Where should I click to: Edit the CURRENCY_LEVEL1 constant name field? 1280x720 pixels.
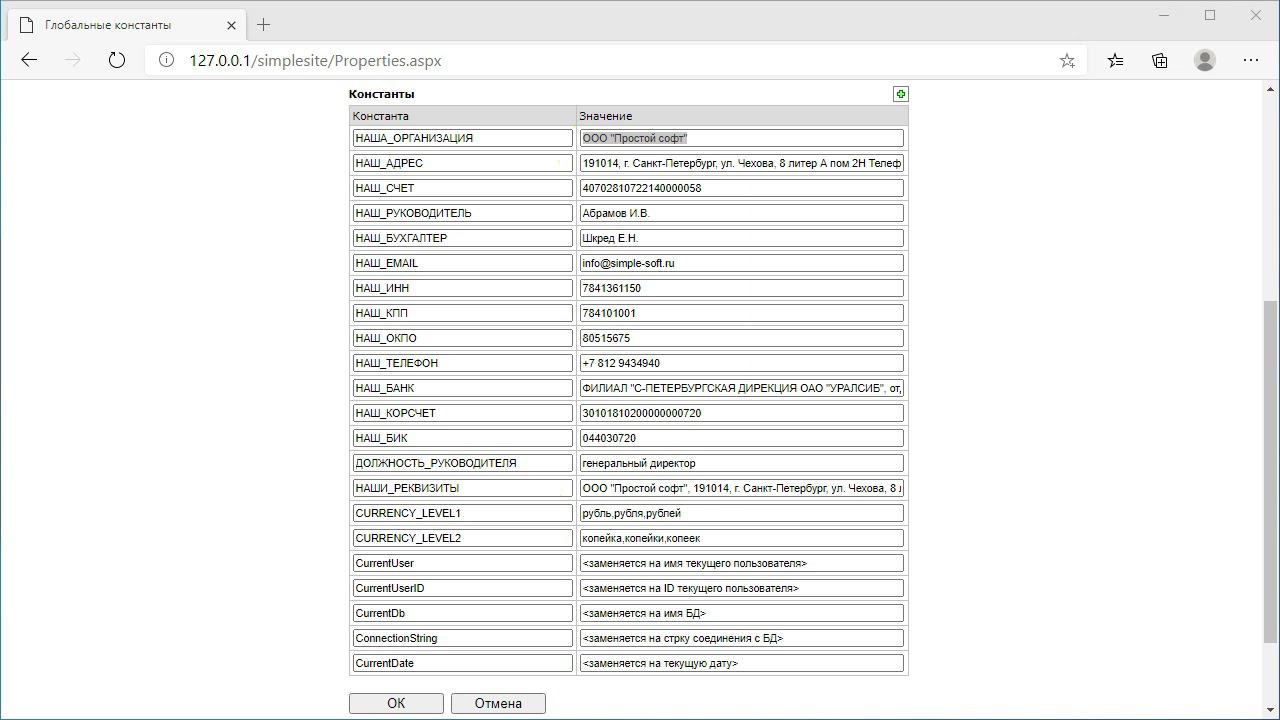(x=462, y=513)
